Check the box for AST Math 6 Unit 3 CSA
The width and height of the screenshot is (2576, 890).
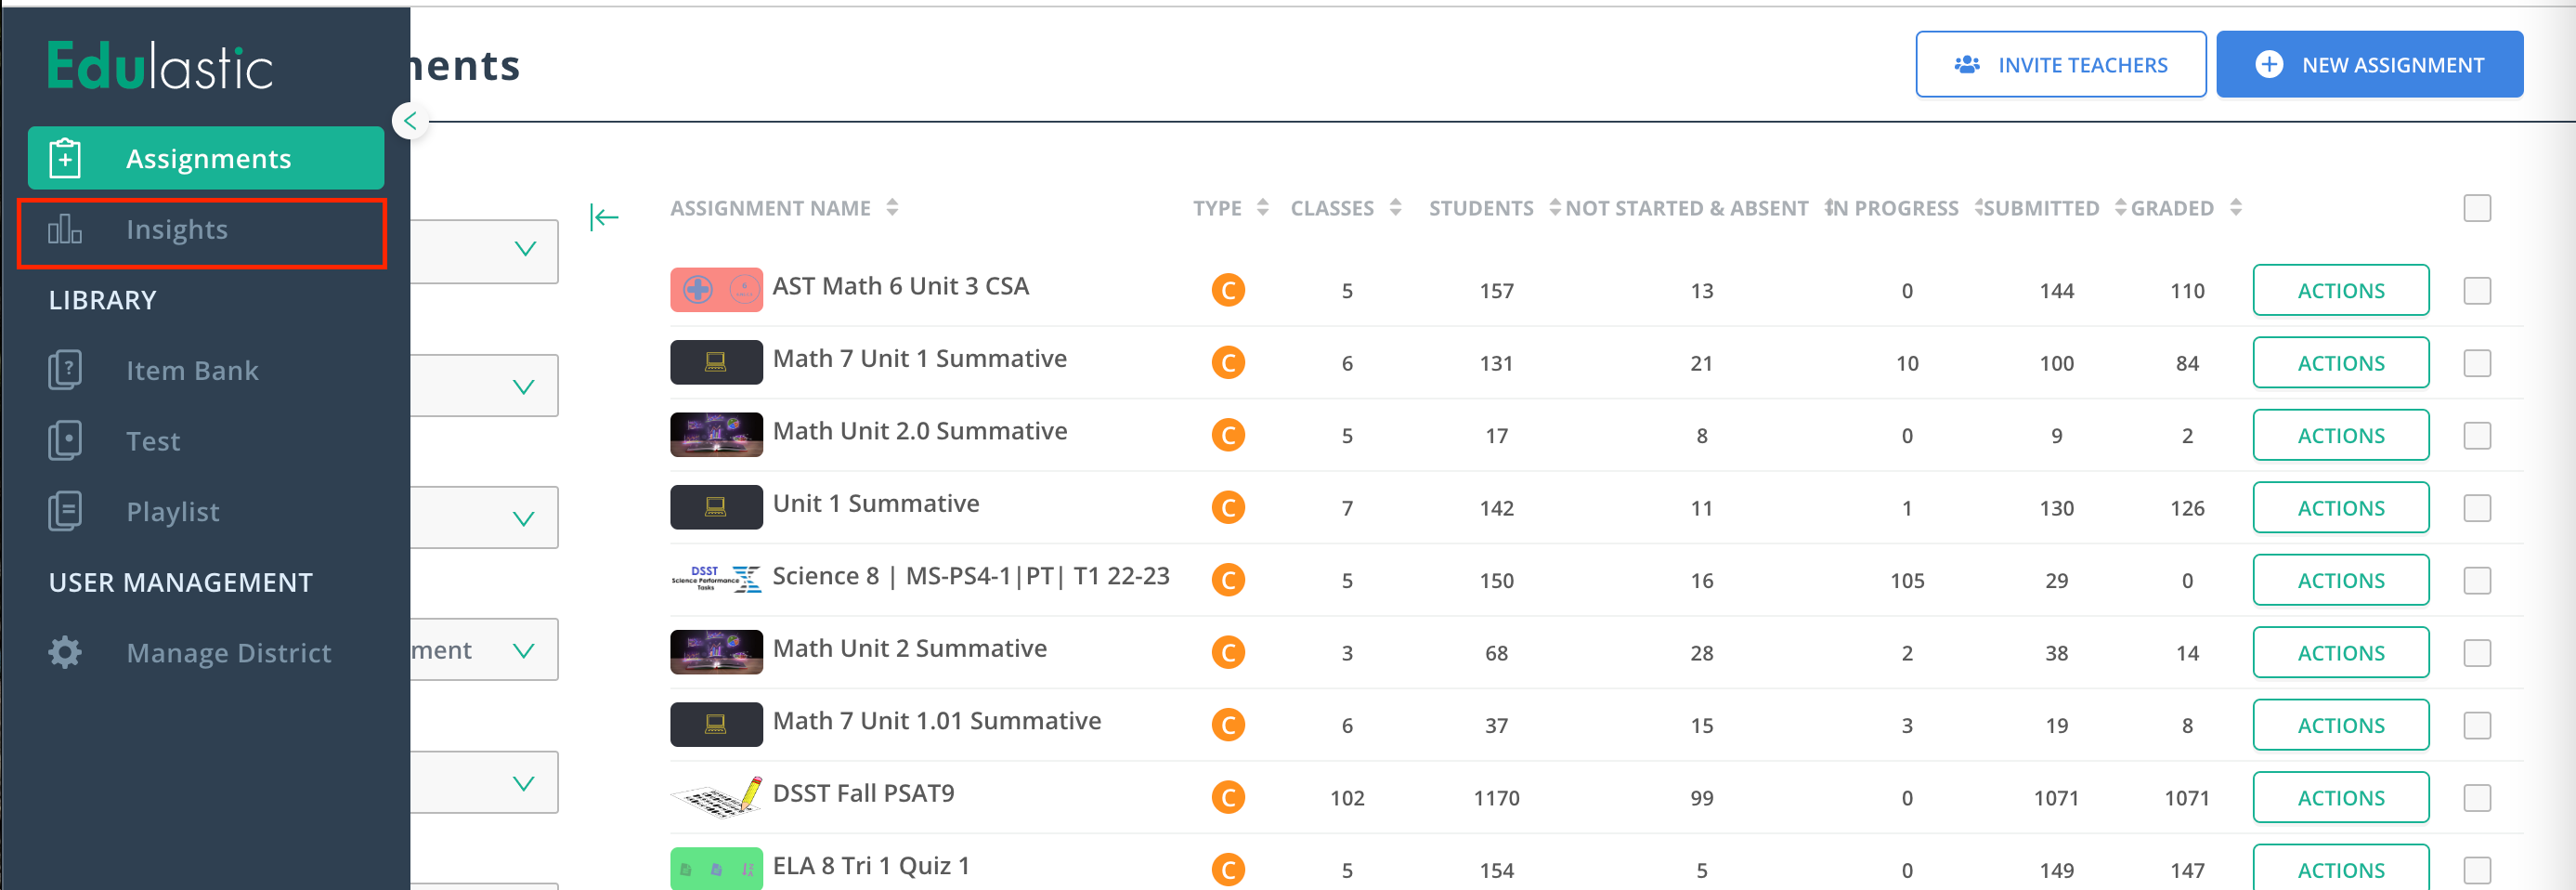2477,290
